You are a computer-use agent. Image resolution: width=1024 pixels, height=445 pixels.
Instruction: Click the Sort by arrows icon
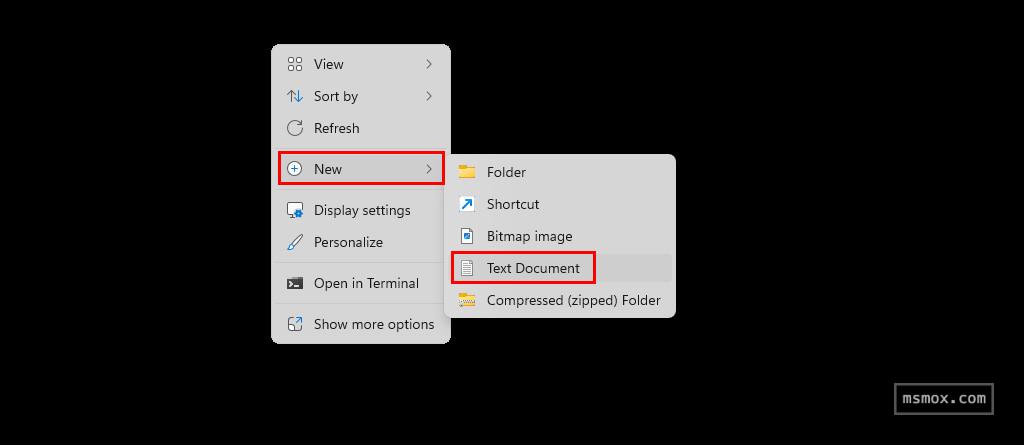point(295,96)
